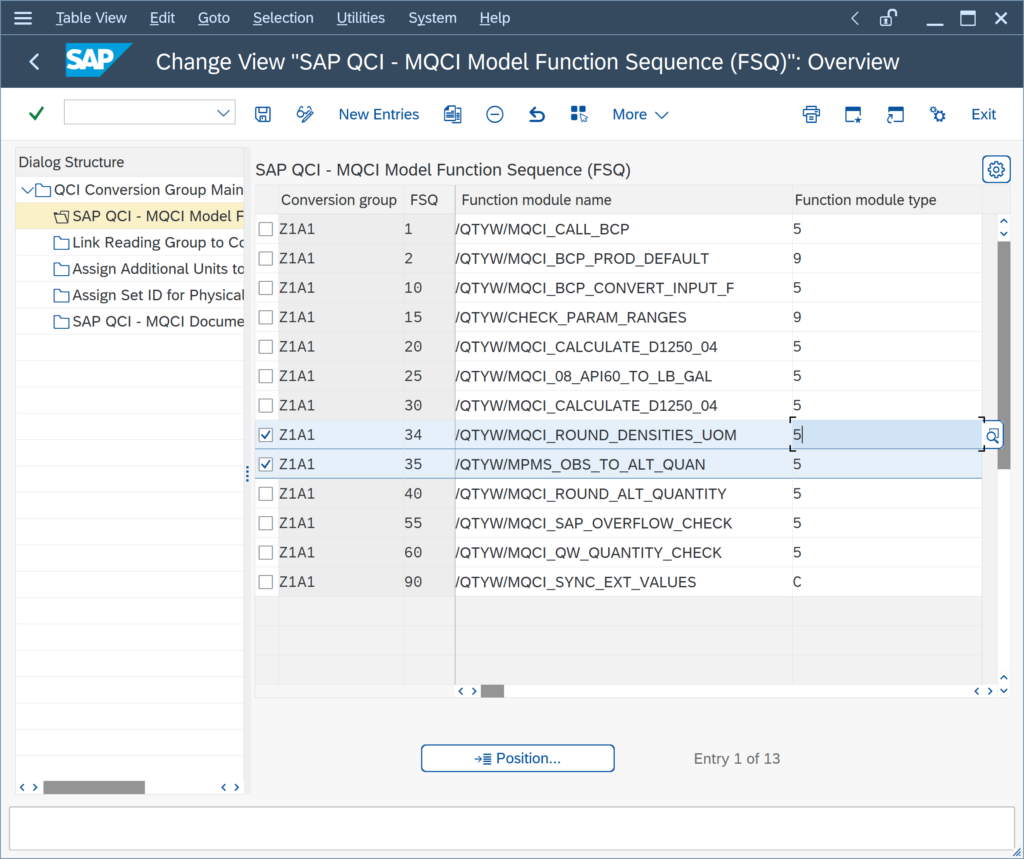Click the padlock icon in title bar
1024x859 pixels.
tap(888, 18)
